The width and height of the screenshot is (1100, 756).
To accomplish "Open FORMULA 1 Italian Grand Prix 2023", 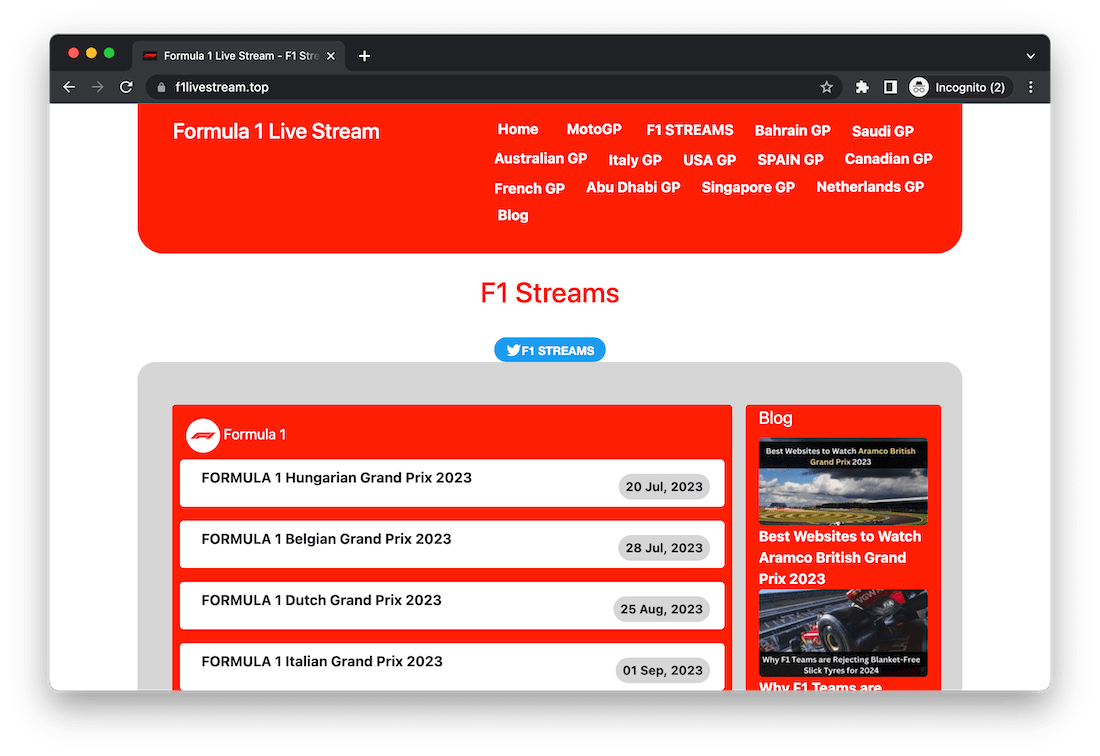I will pyautogui.click(x=452, y=667).
